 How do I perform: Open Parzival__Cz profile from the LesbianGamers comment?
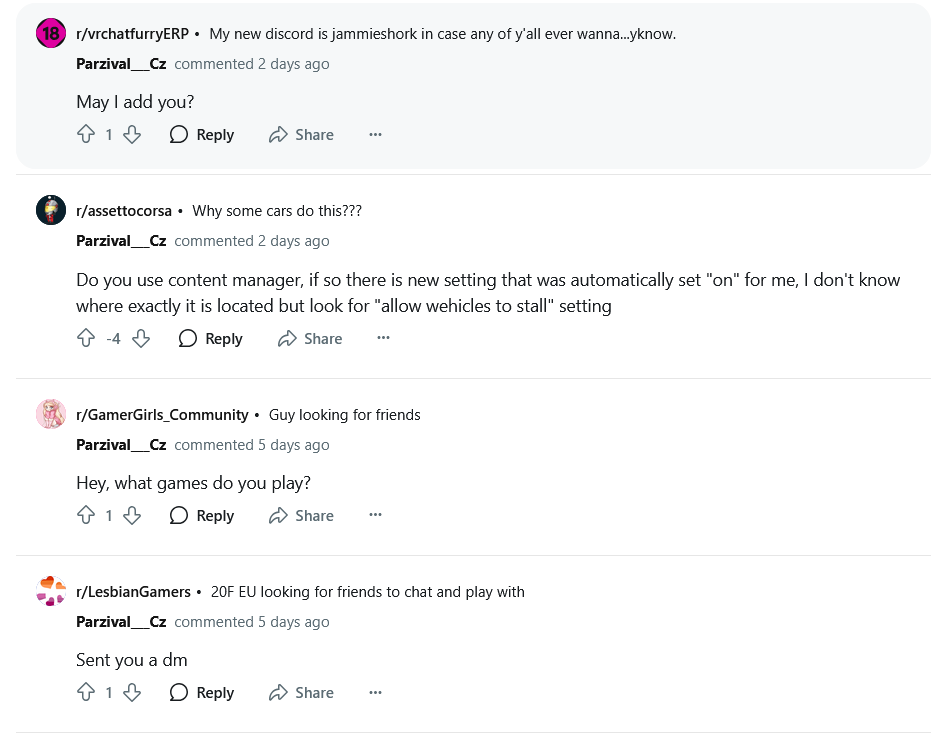point(121,622)
